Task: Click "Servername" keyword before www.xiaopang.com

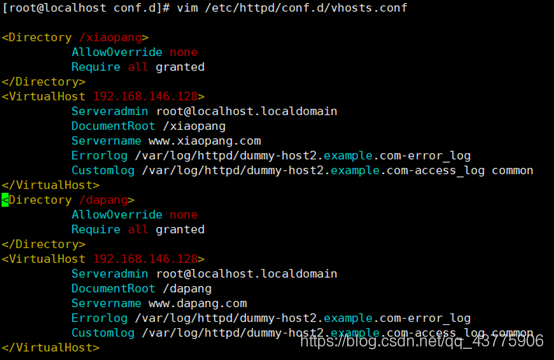Action: pyautogui.click(x=106, y=141)
